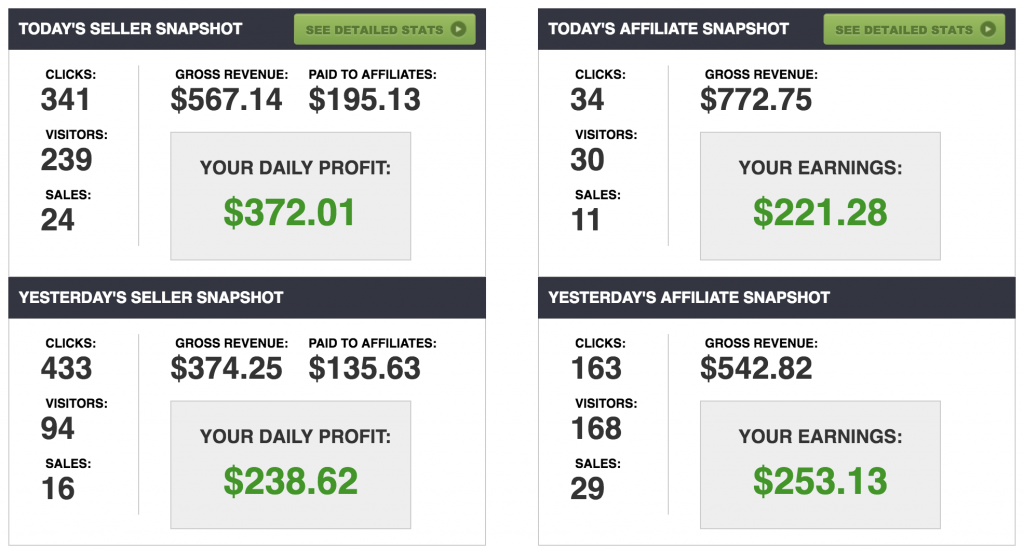1024x551 pixels.
Task: Click yesterday's affiliate sales count 29
Action: [x=587, y=489]
